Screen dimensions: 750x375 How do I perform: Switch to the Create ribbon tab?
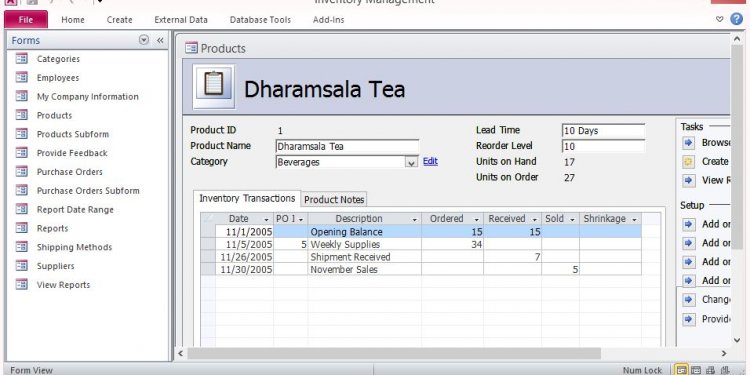tap(120, 20)
